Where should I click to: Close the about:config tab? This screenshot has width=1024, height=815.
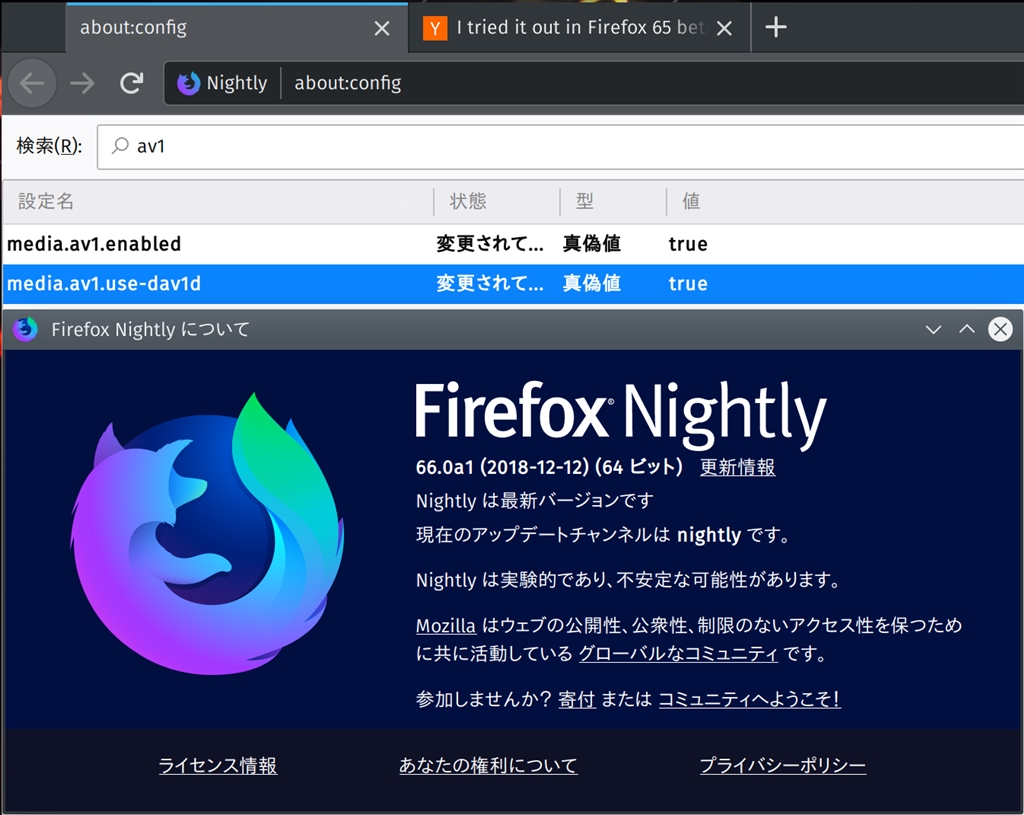click(x=382, y=28)
